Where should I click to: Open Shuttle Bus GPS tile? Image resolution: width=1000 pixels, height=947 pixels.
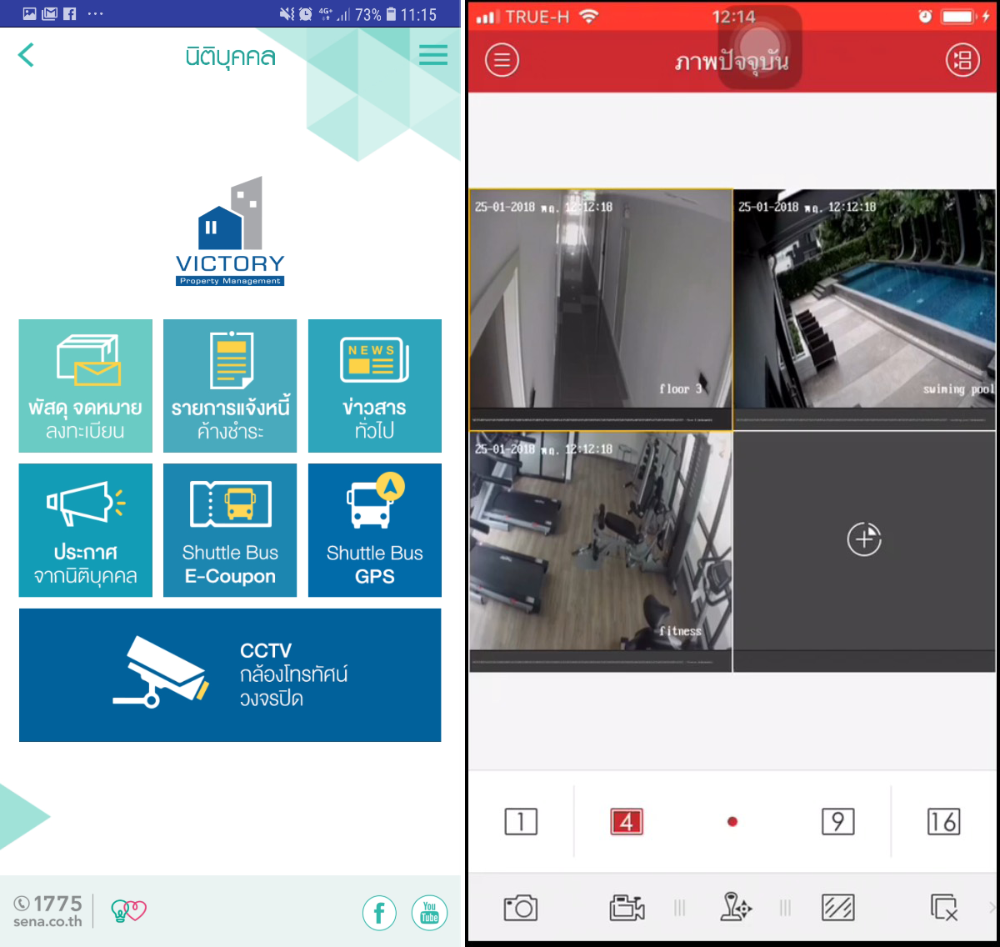[374, 530]
